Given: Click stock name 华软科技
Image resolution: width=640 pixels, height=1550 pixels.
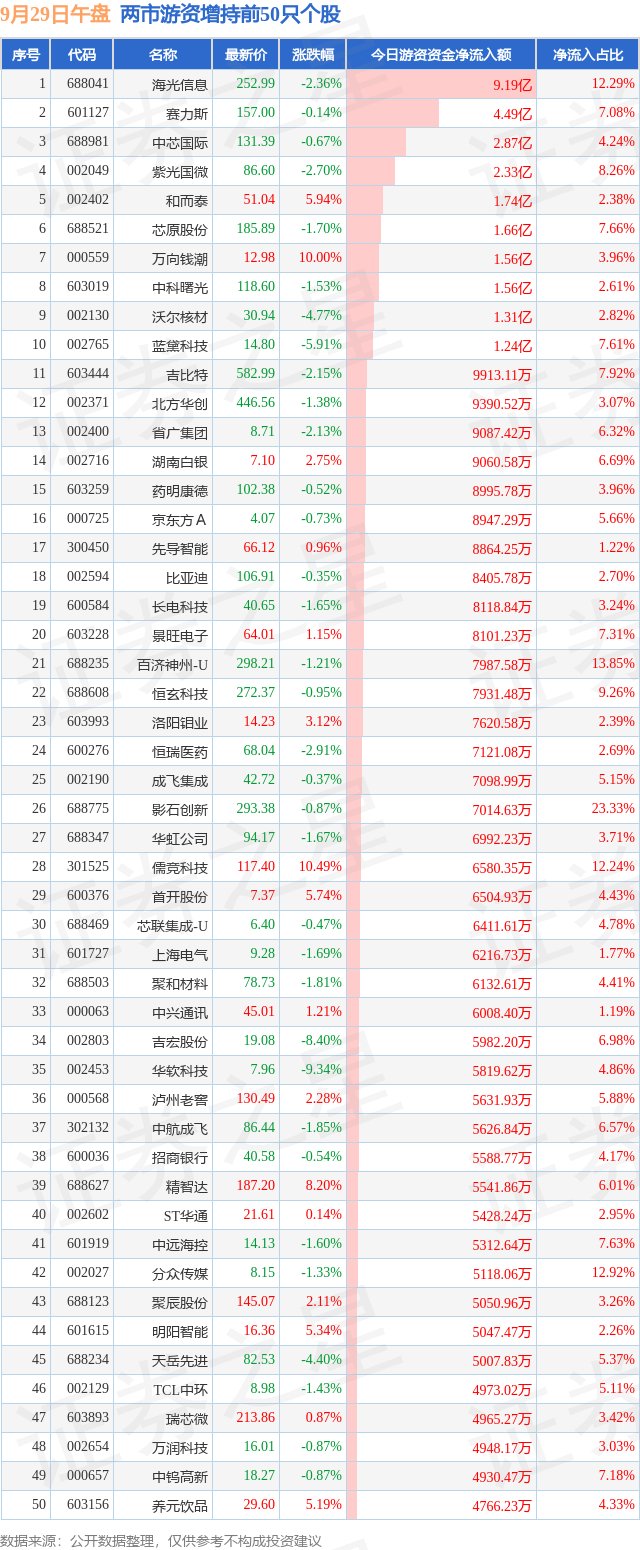Looking at the screenshot, I should click(x=180, y=1070).
